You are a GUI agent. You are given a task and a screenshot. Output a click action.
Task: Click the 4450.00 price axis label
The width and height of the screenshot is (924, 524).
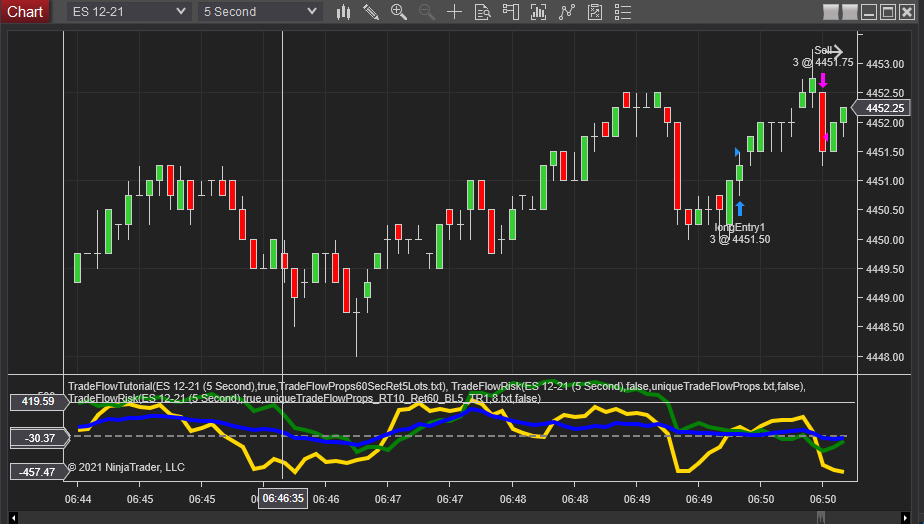click(885, 240)
